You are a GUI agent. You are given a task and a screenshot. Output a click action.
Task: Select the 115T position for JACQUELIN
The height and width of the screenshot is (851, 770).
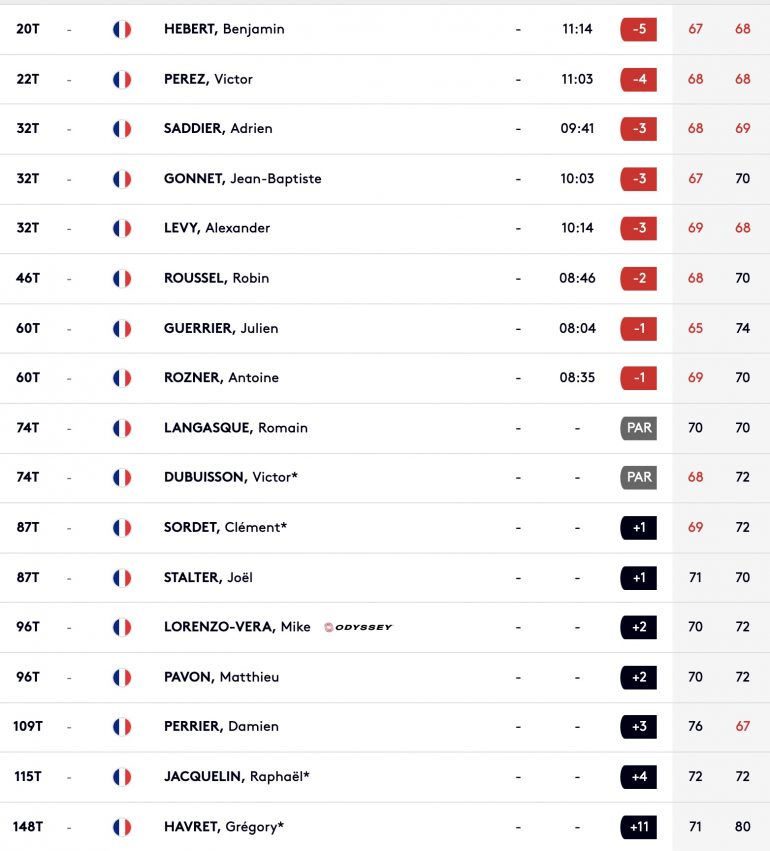coord(28,777)
